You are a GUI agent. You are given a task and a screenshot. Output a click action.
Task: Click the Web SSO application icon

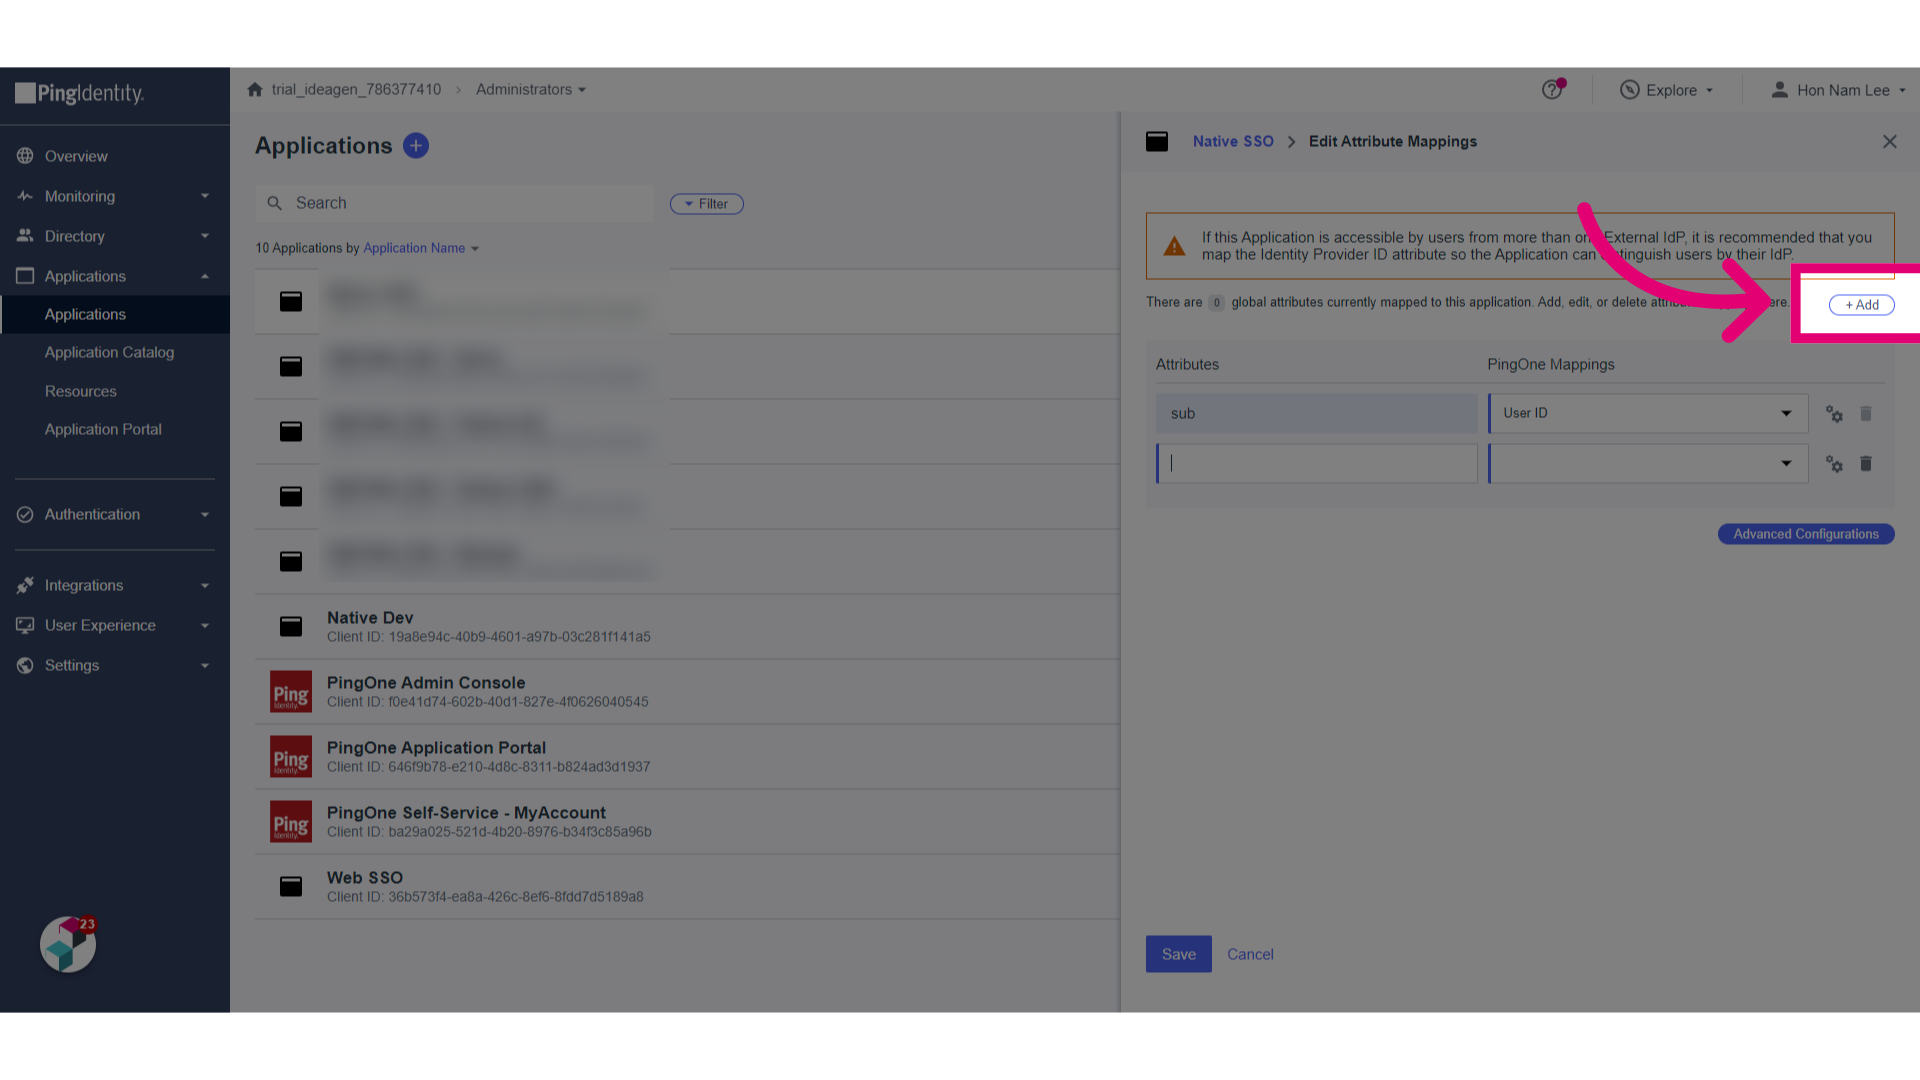pos(291,886)
